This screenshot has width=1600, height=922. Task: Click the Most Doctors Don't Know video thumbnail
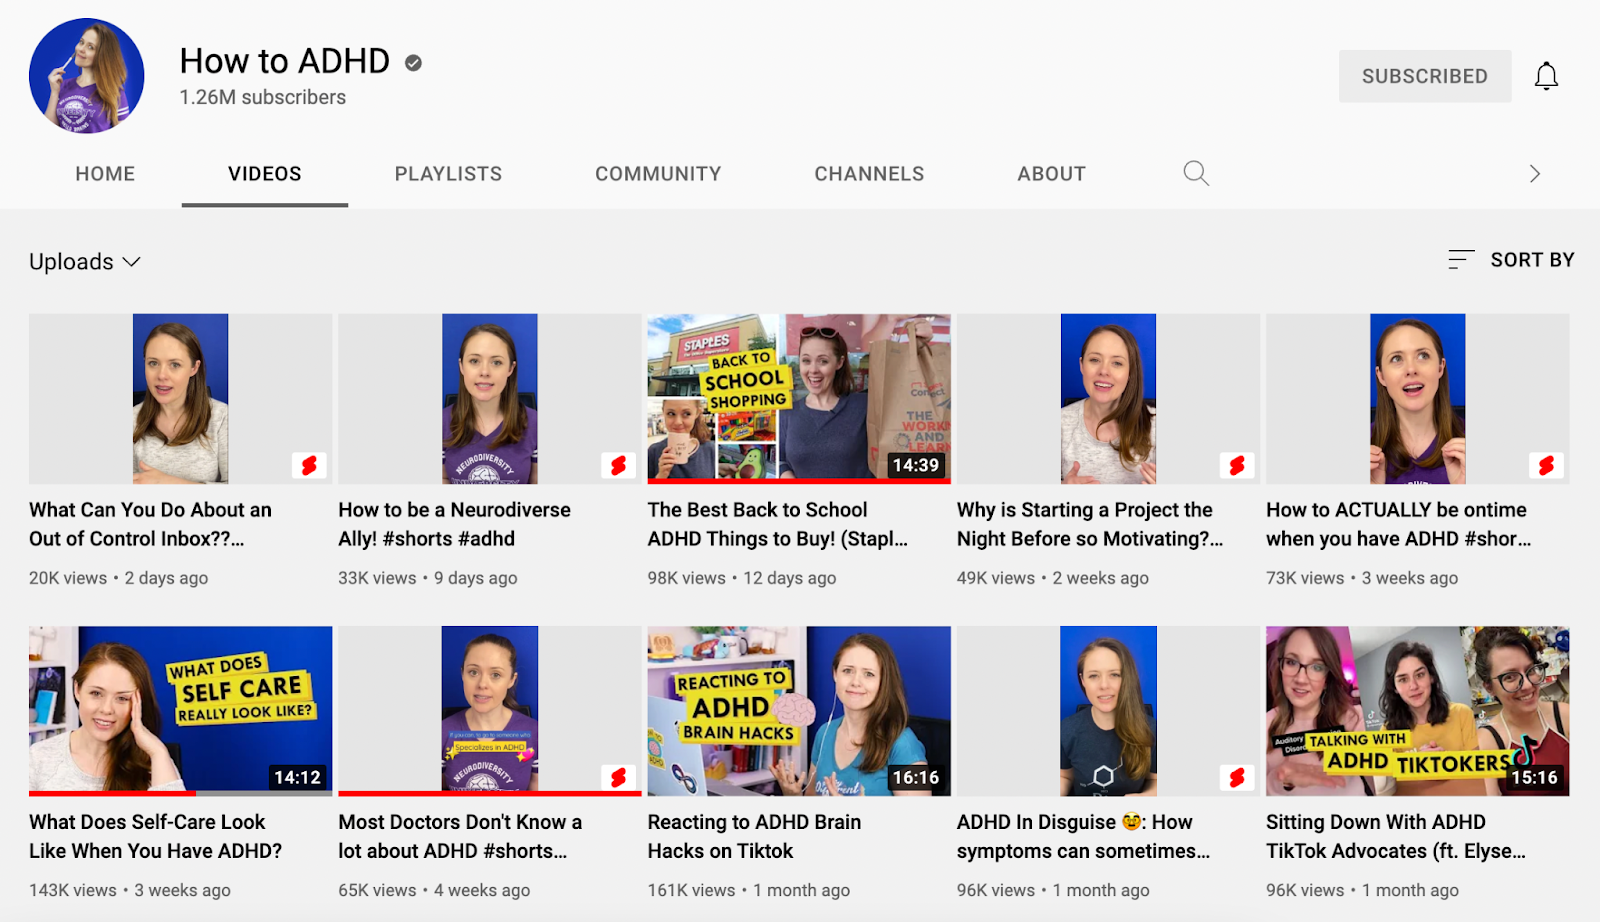point(490,711)
